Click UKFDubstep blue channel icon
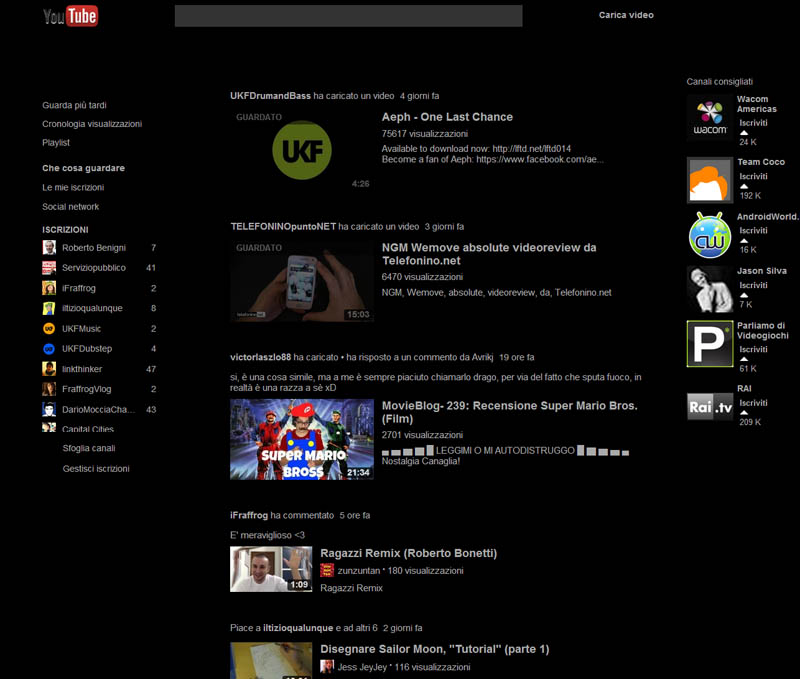800x679 pixels. click(x=49, y=348)
